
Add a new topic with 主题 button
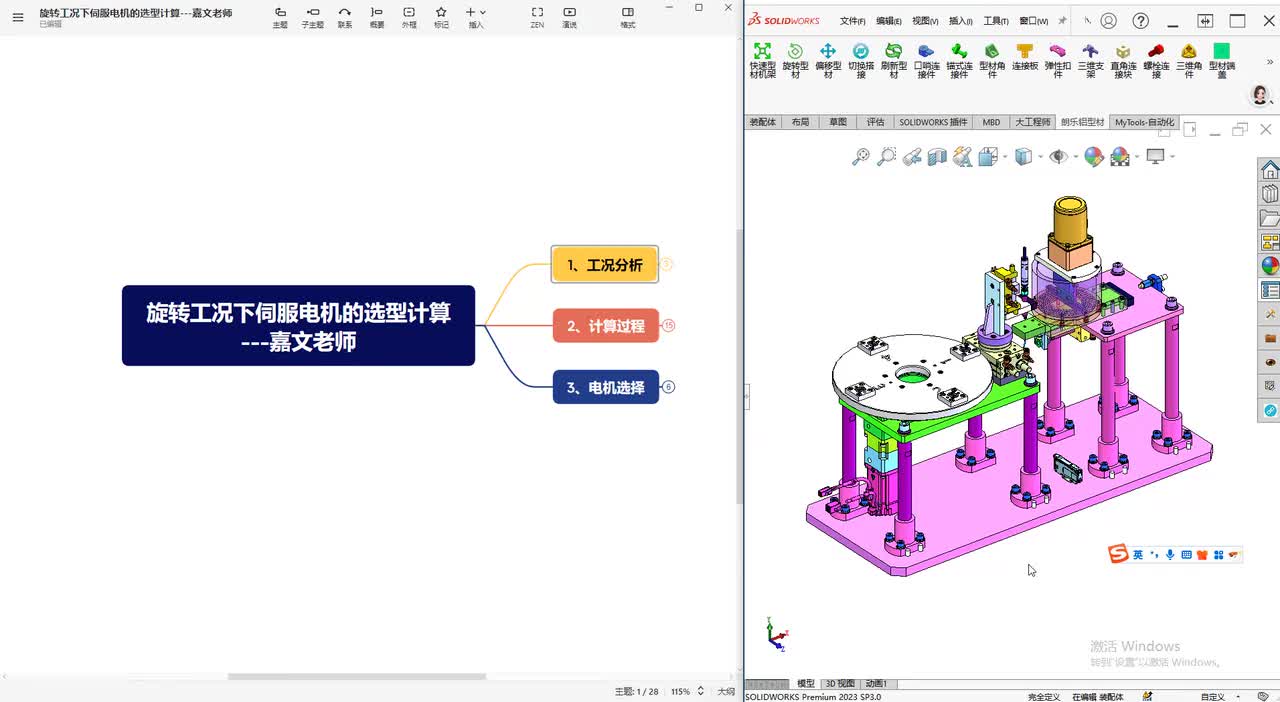pos(280,17)
